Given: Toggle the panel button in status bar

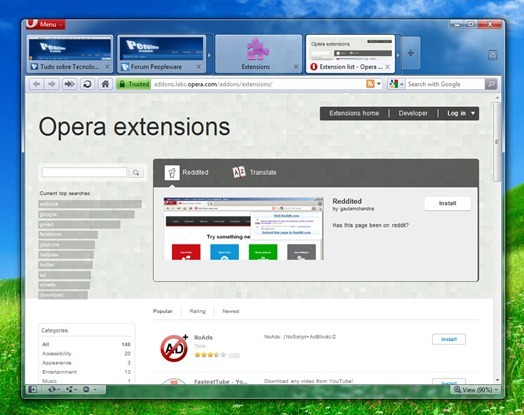Looking at the screenshot, I should 32,389.
